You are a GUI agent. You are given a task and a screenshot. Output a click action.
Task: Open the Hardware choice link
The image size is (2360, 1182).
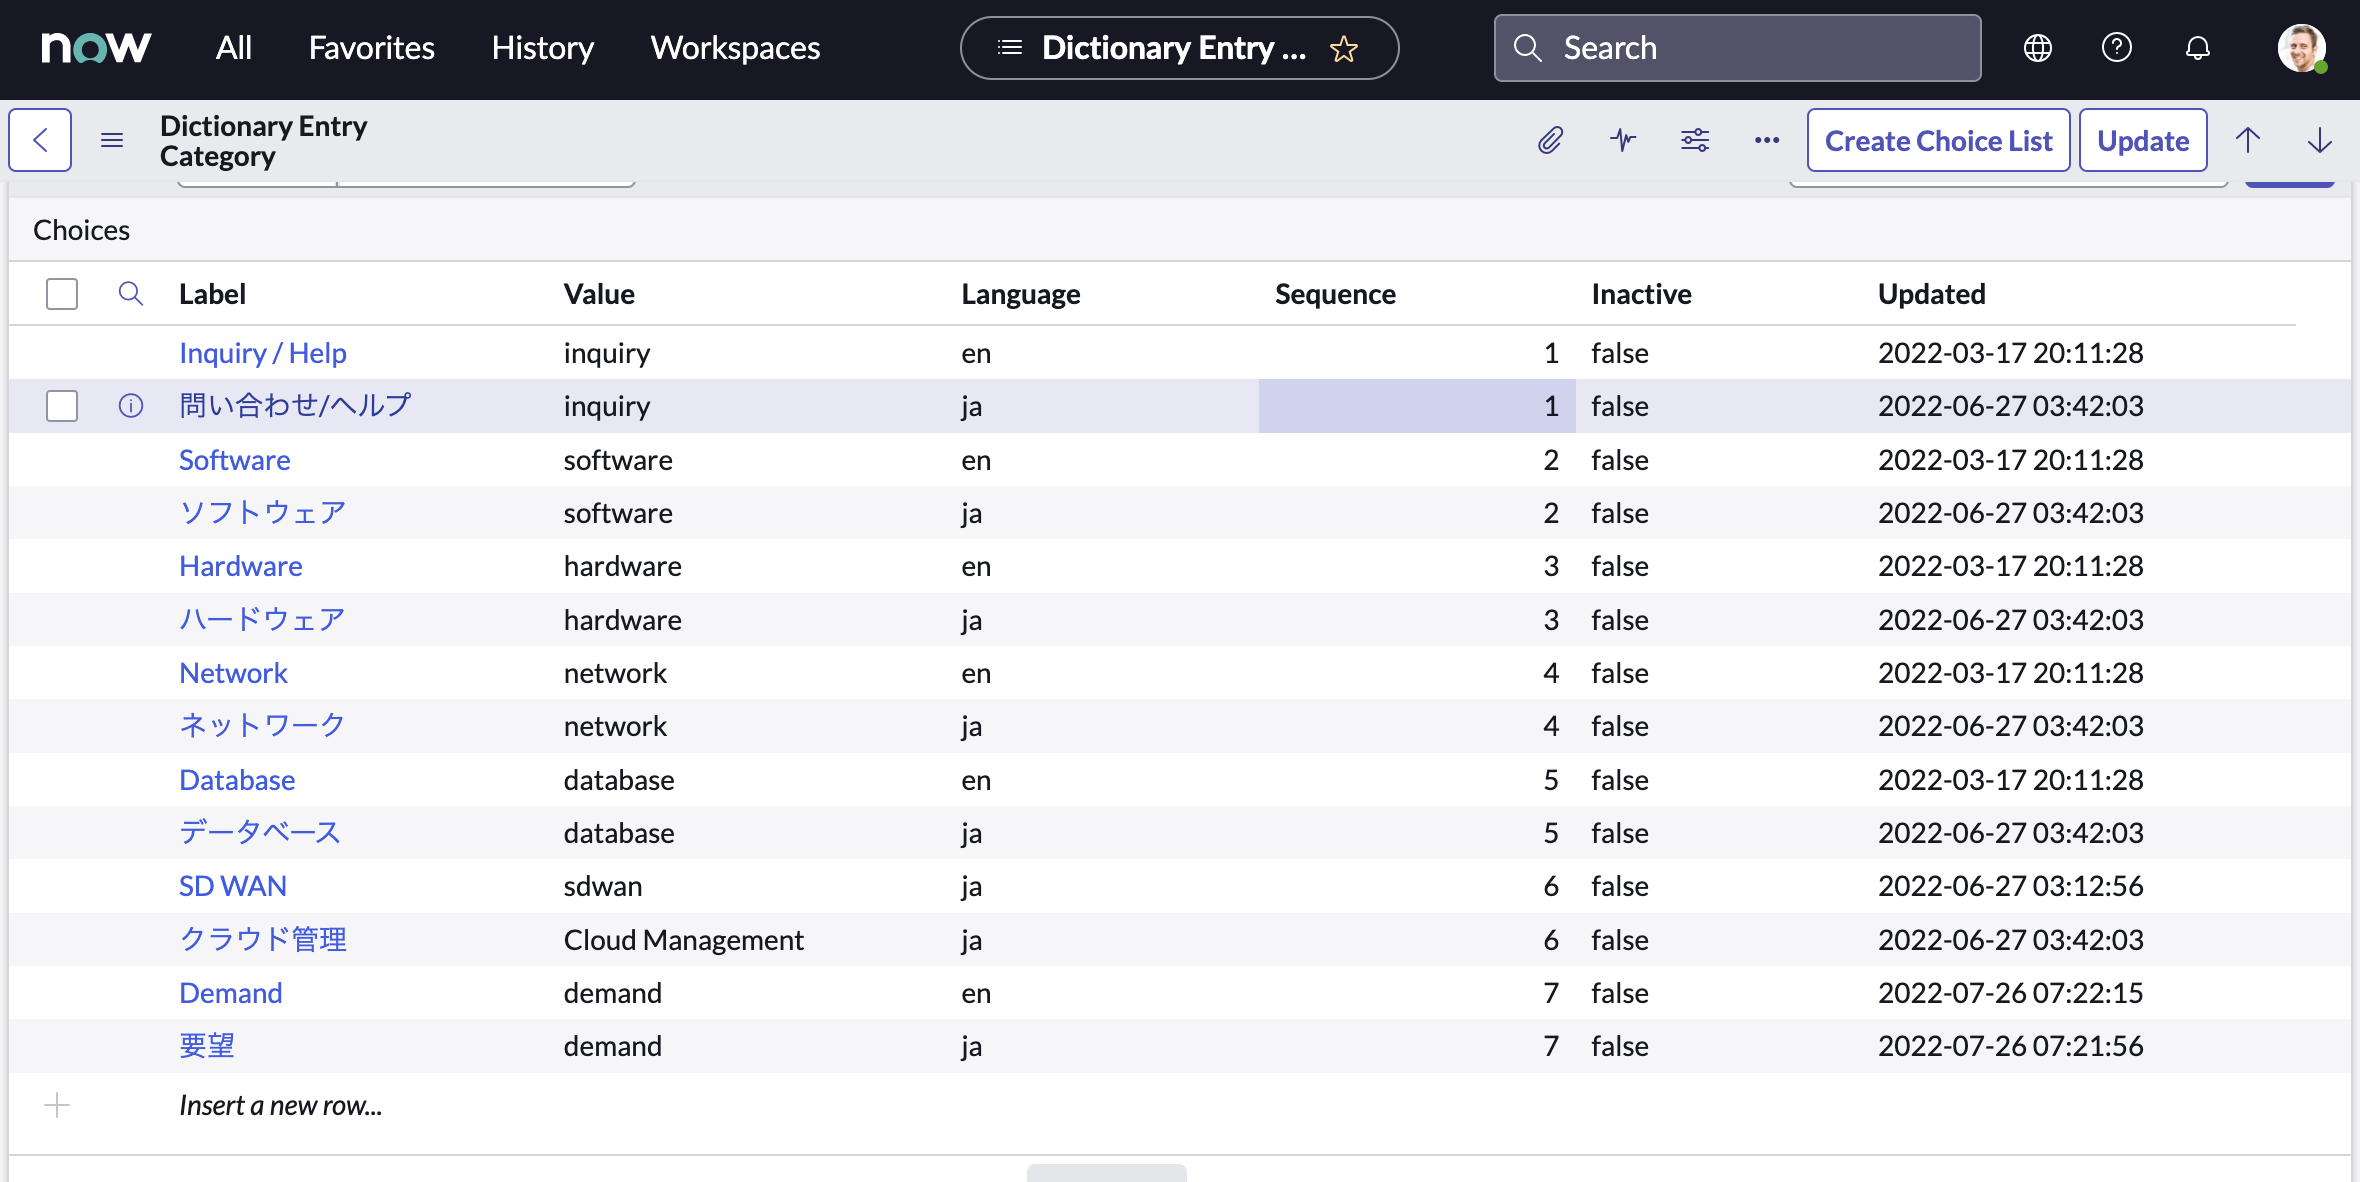pos(240,566)
